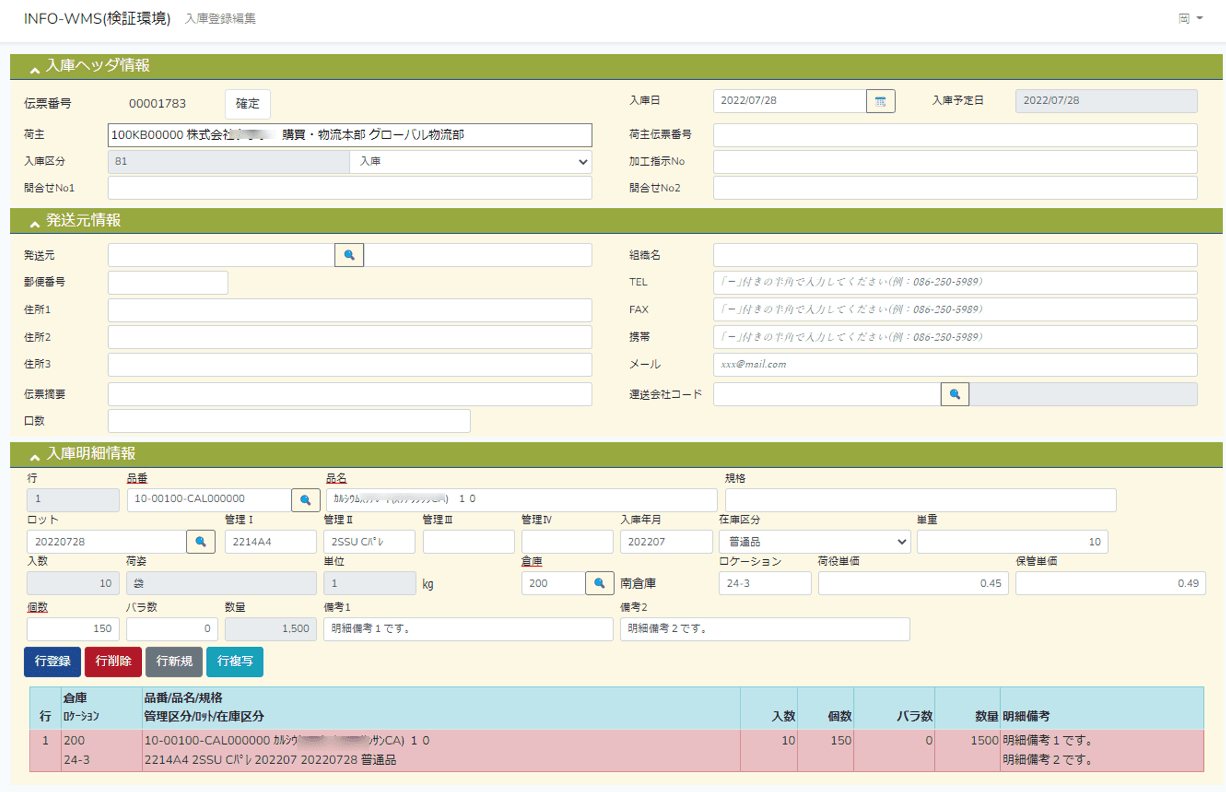Viewport: 1226px width, 792px height.
Task: Click the 口数 field
Action: [x=289, y=421]
